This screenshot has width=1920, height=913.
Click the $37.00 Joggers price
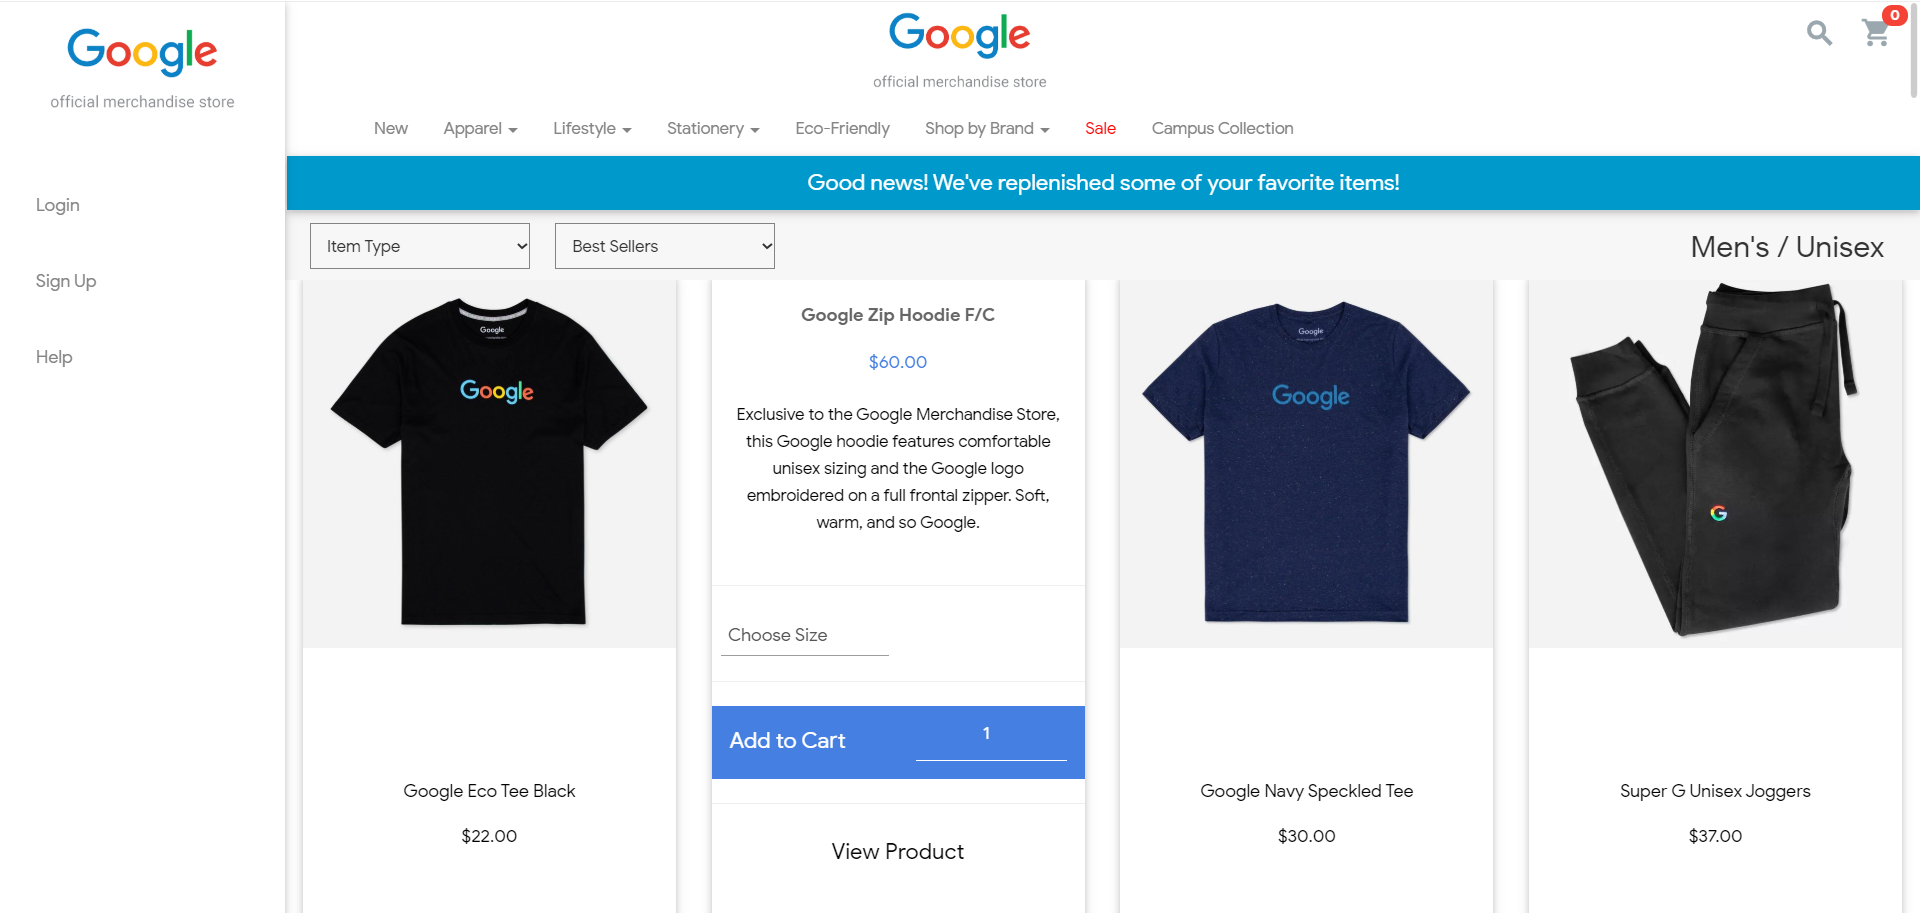pos(1715,836)
